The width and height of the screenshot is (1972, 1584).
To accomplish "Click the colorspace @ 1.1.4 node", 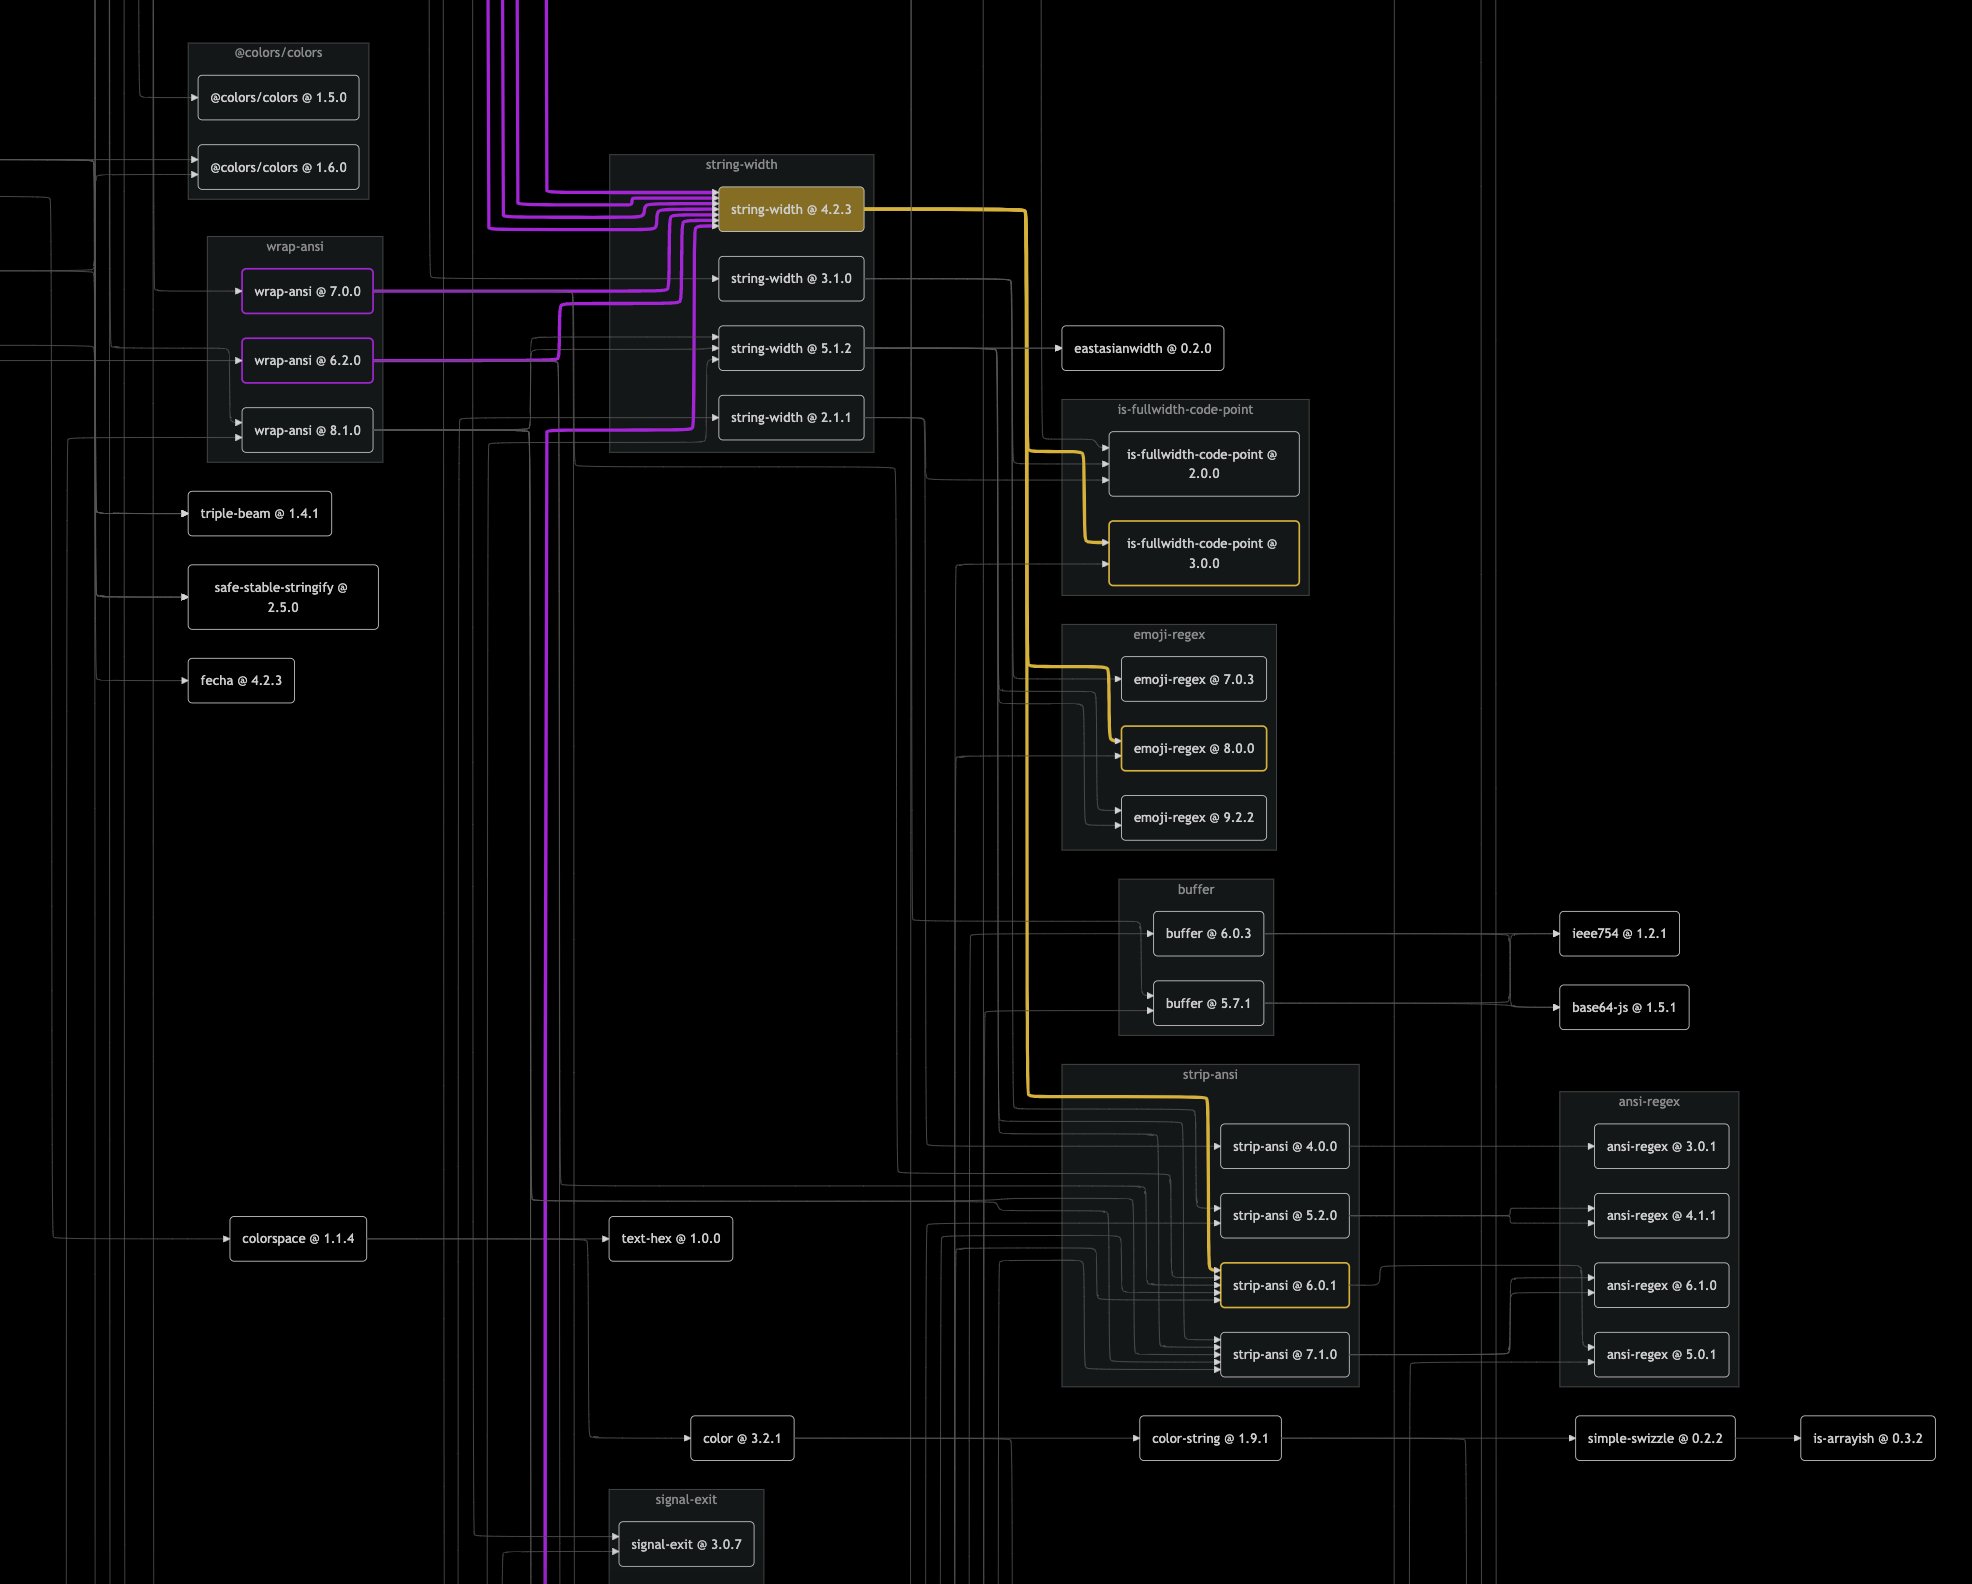I will click(x=298, y=1238).
